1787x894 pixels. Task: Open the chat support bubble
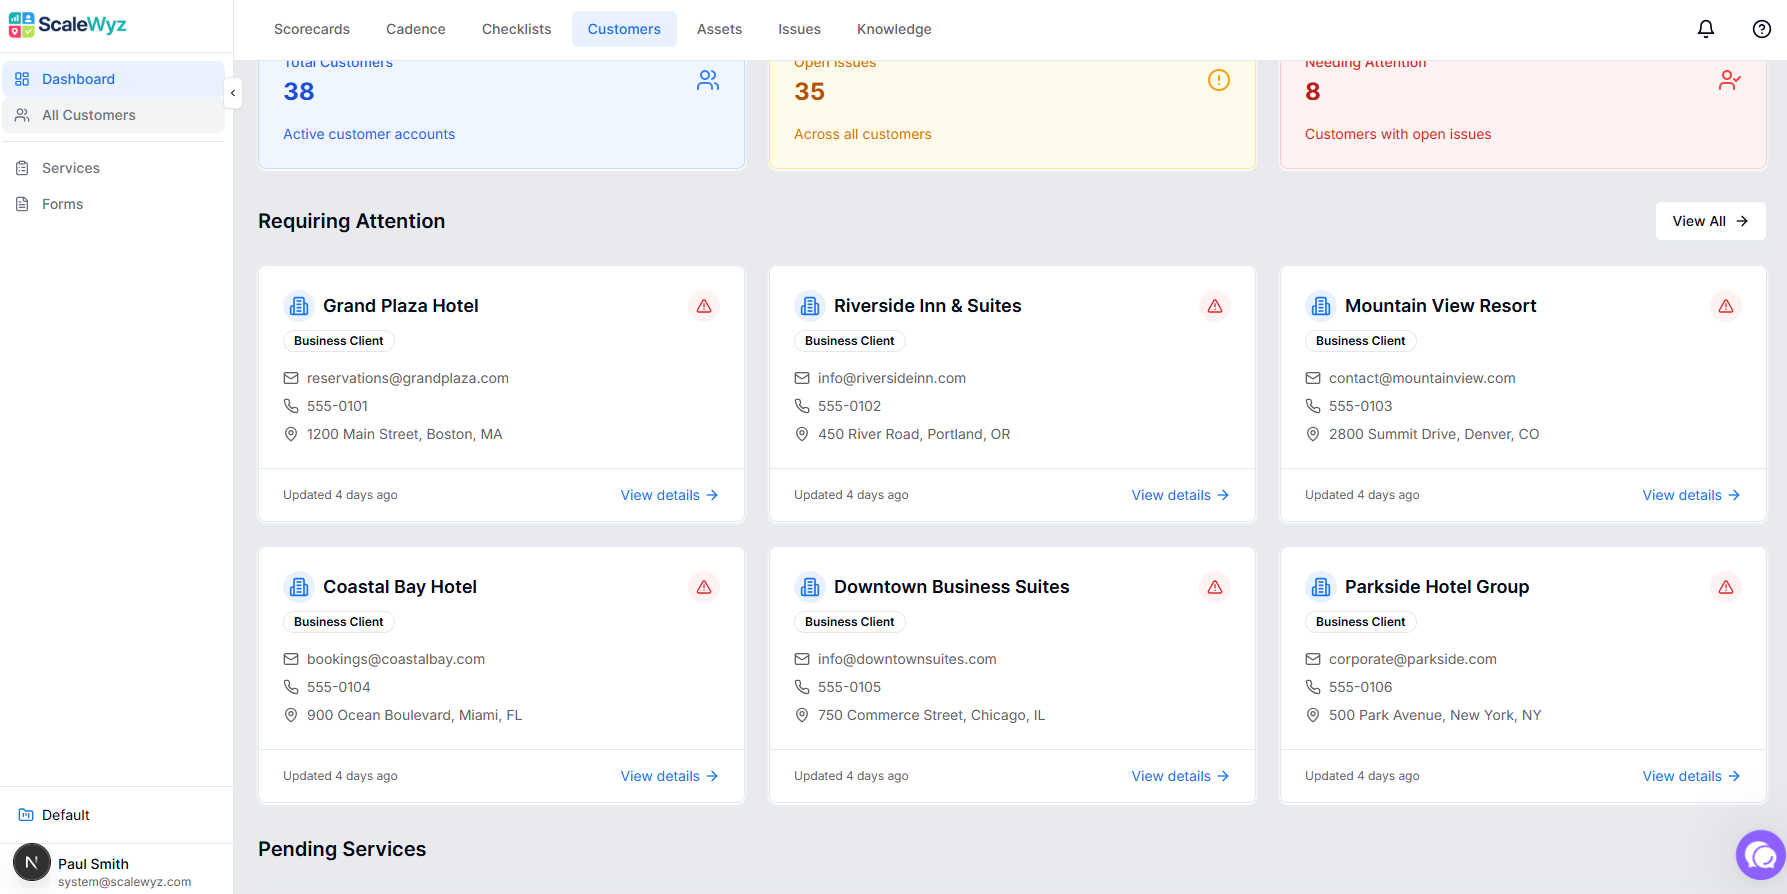pos(1761,855)
